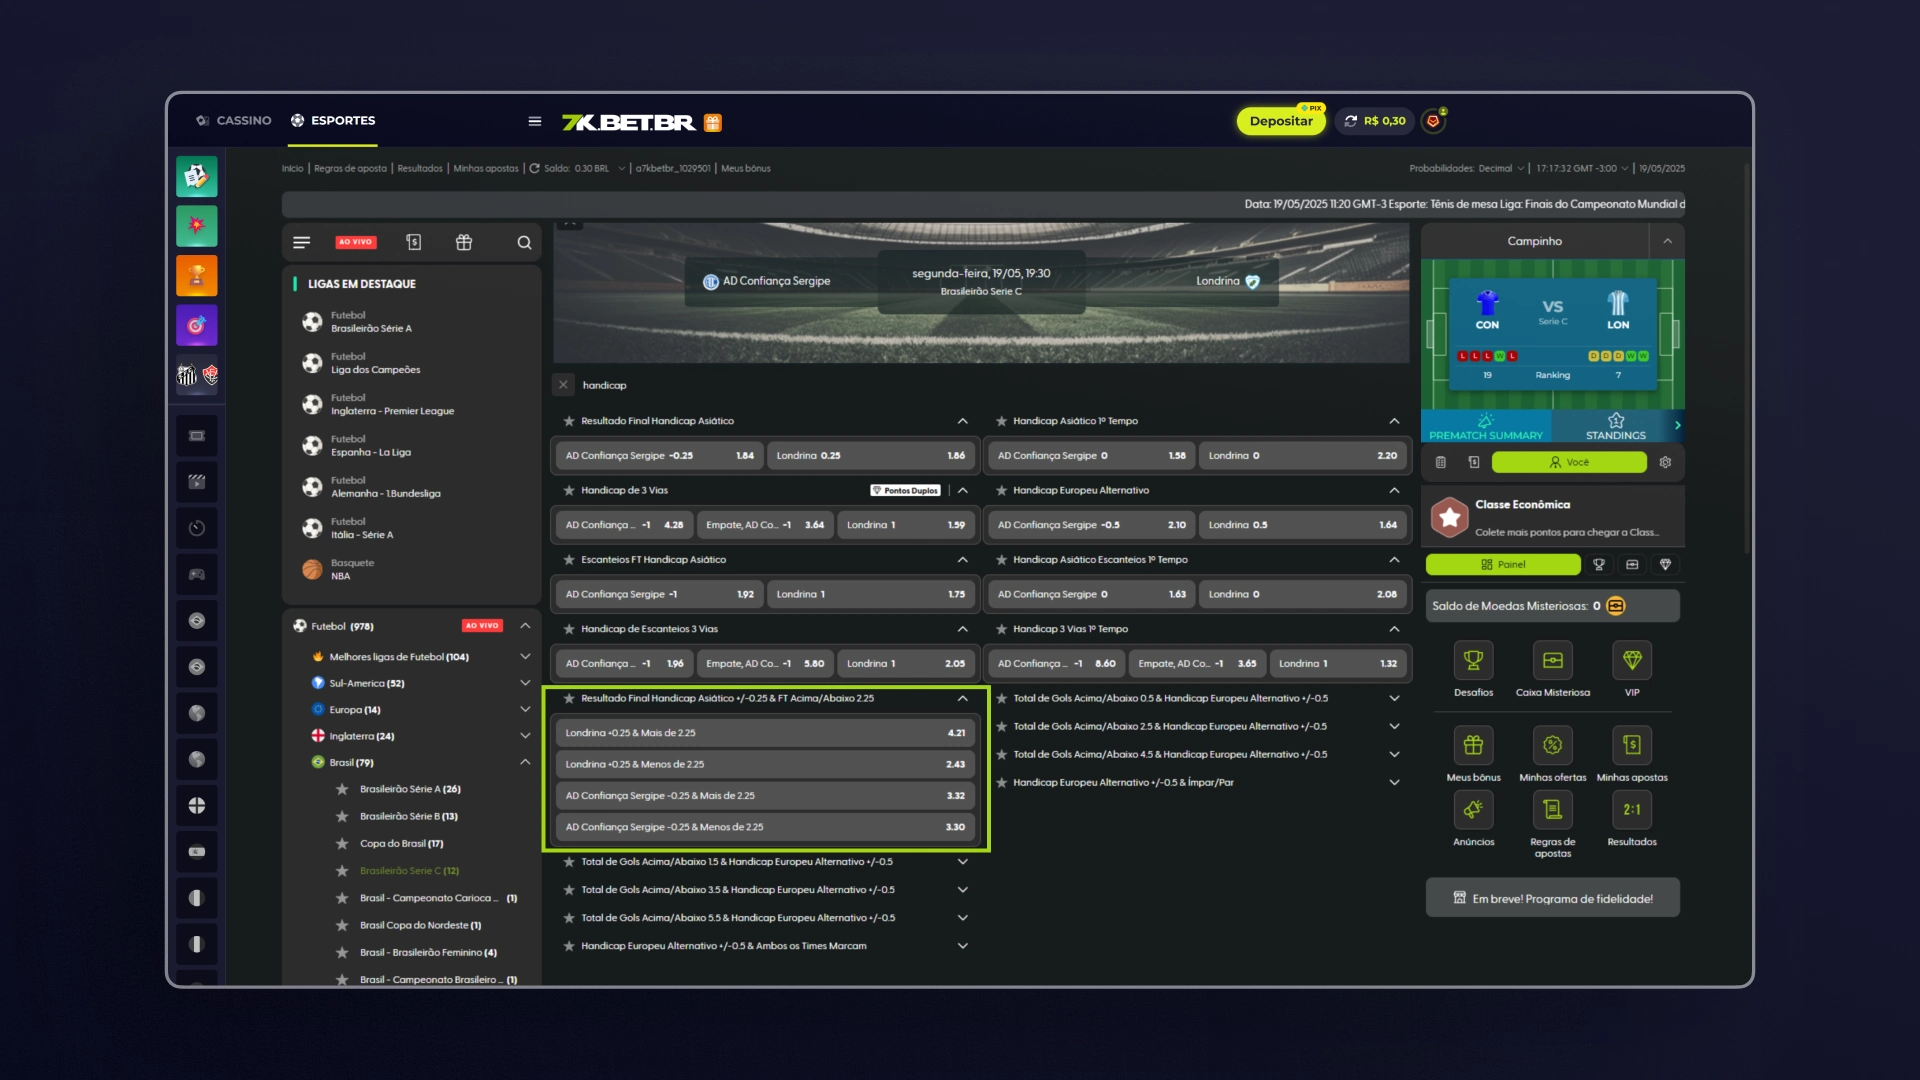Viewport: 1920px width, 1080px height.
Task: Open the STANDINGS tab
Action: click(1615, 426)
